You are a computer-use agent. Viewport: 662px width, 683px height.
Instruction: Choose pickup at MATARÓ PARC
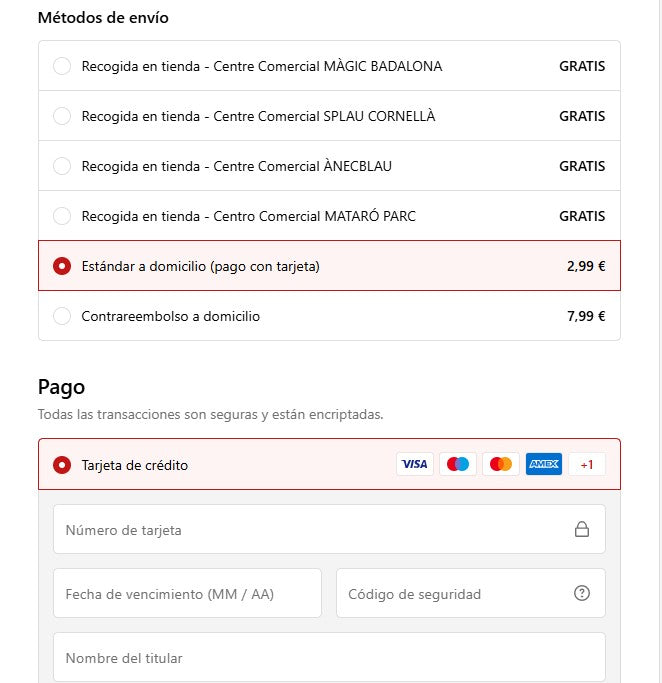pos(62,216)
